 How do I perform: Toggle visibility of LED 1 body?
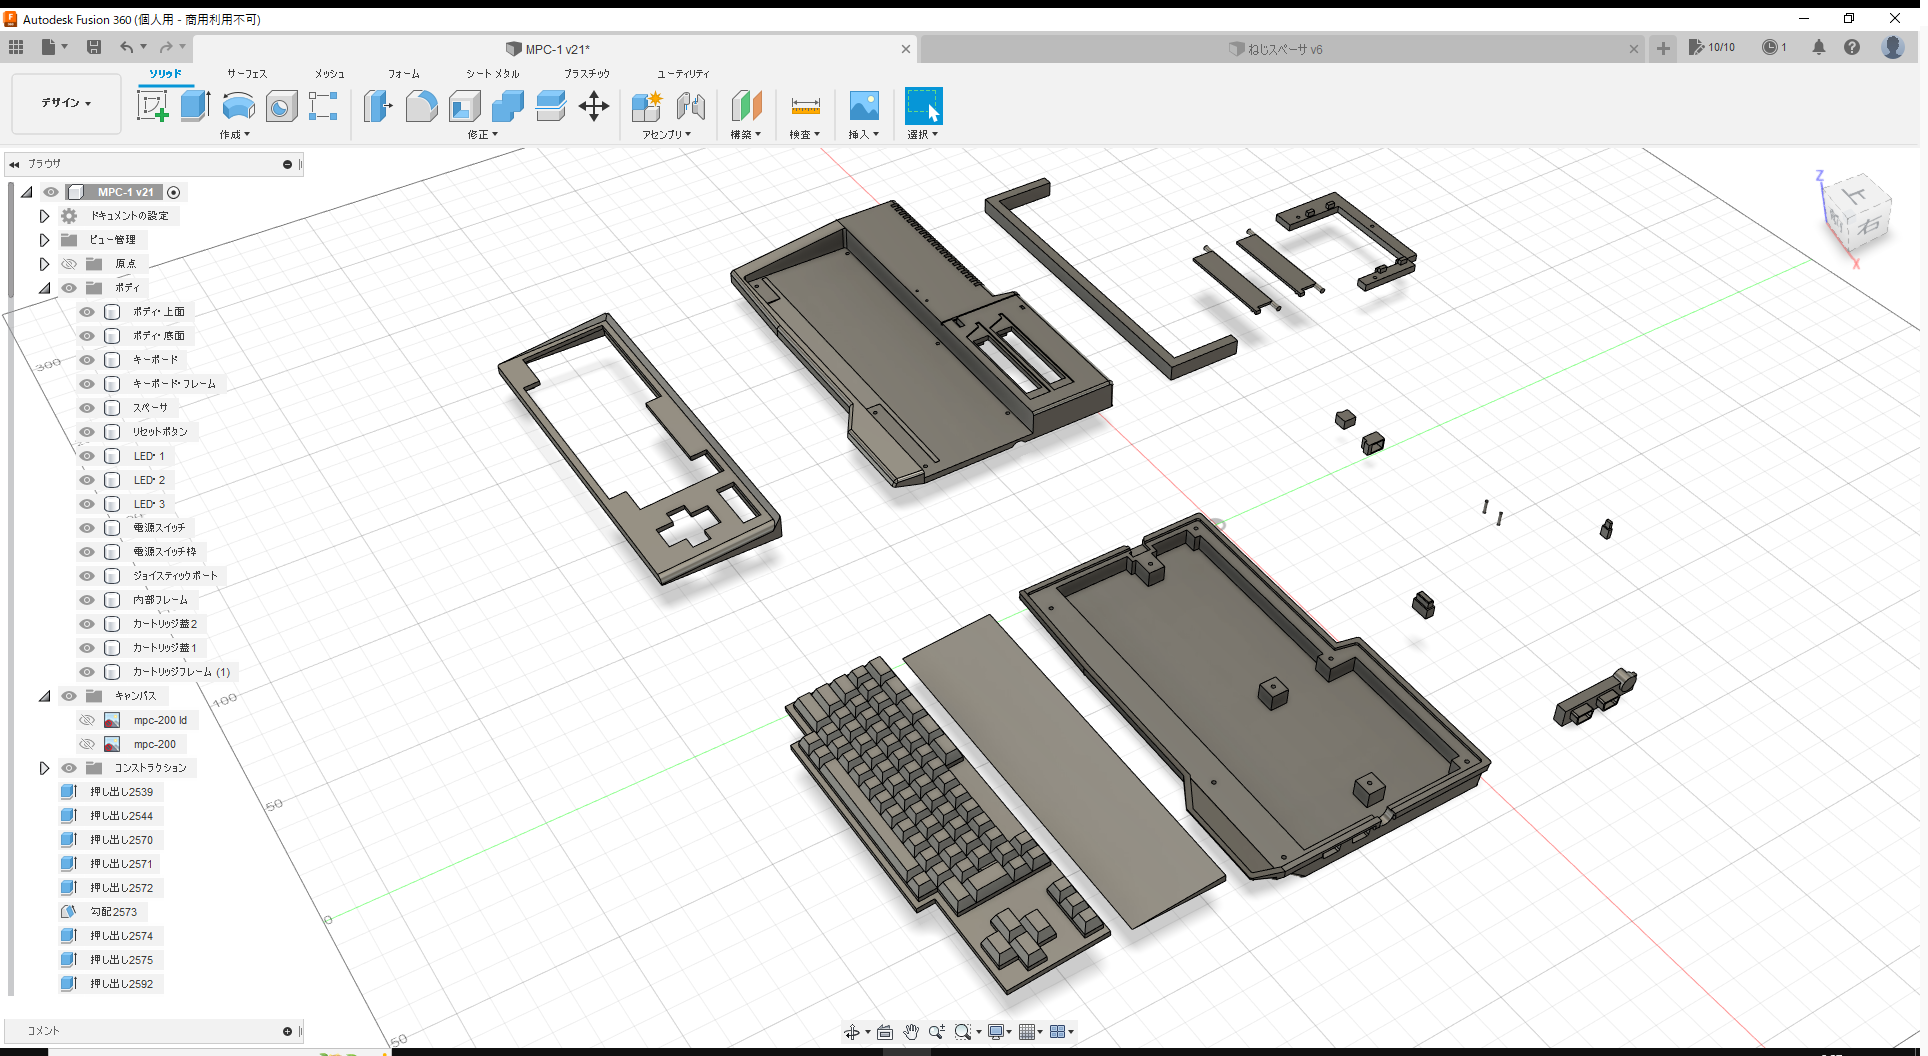pyautogui.click(x=86, y=455)
